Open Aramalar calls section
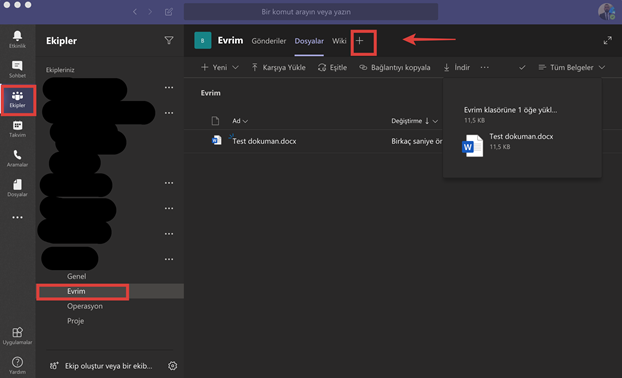This screenshot has height=378, width=622. pyautogui.click(x=17, y=158)
